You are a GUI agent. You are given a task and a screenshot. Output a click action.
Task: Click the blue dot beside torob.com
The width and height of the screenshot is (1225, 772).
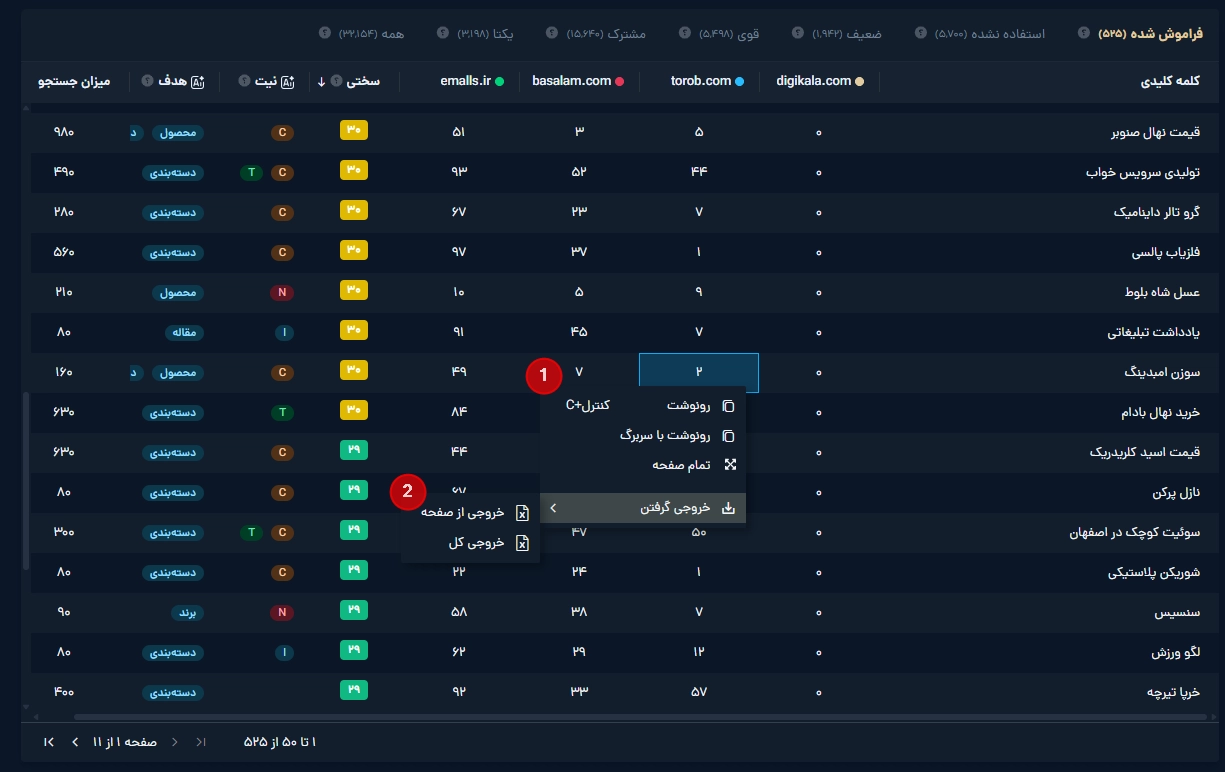[x=739, y=82]
